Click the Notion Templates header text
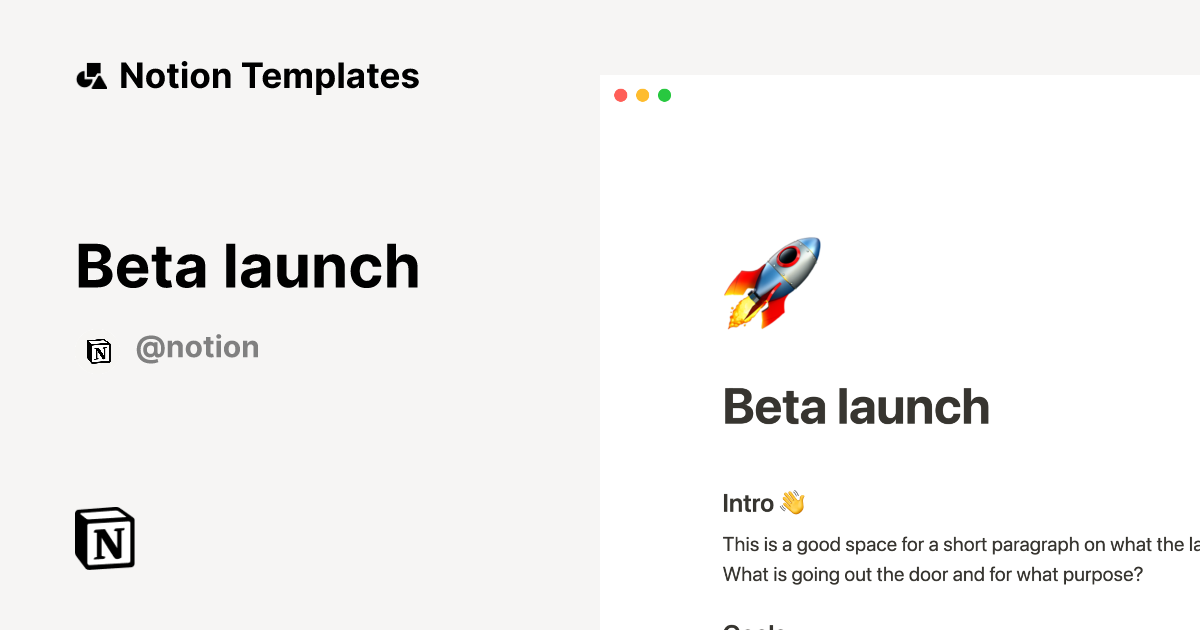This screenshot has width=1200, height=630. click(x=269, y=75)
